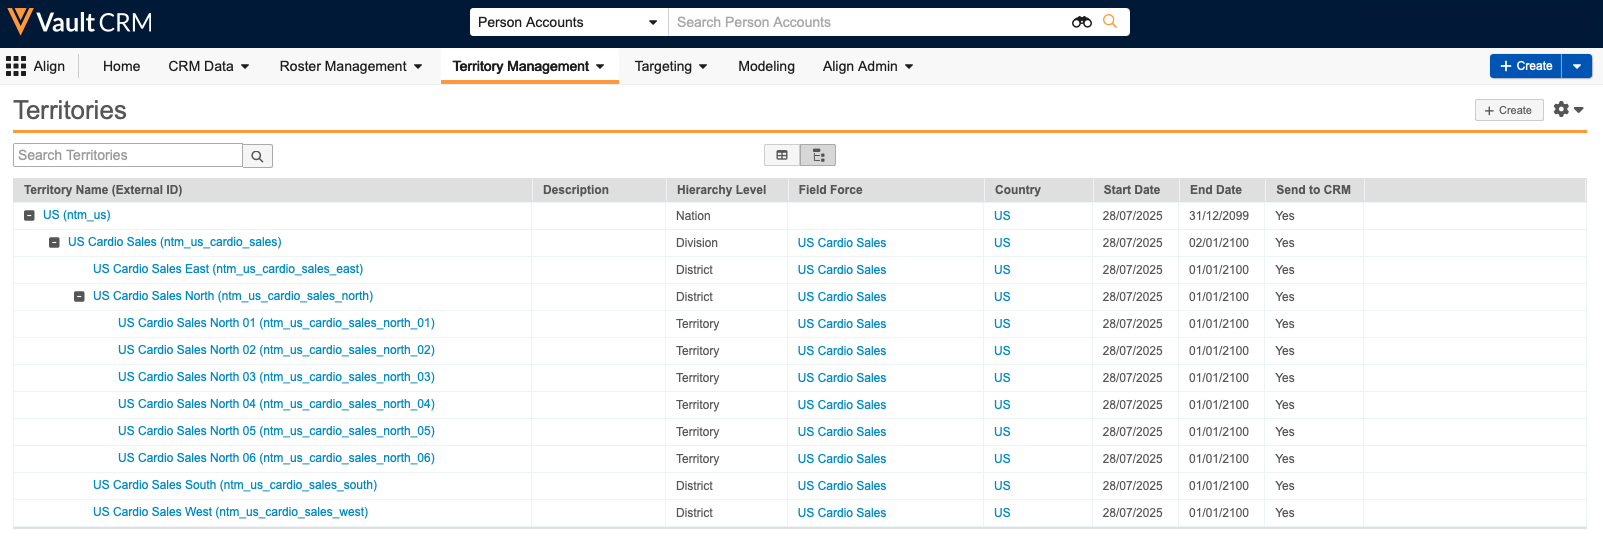
Task: Open the Modeling tab
Action: click(766, 66)
